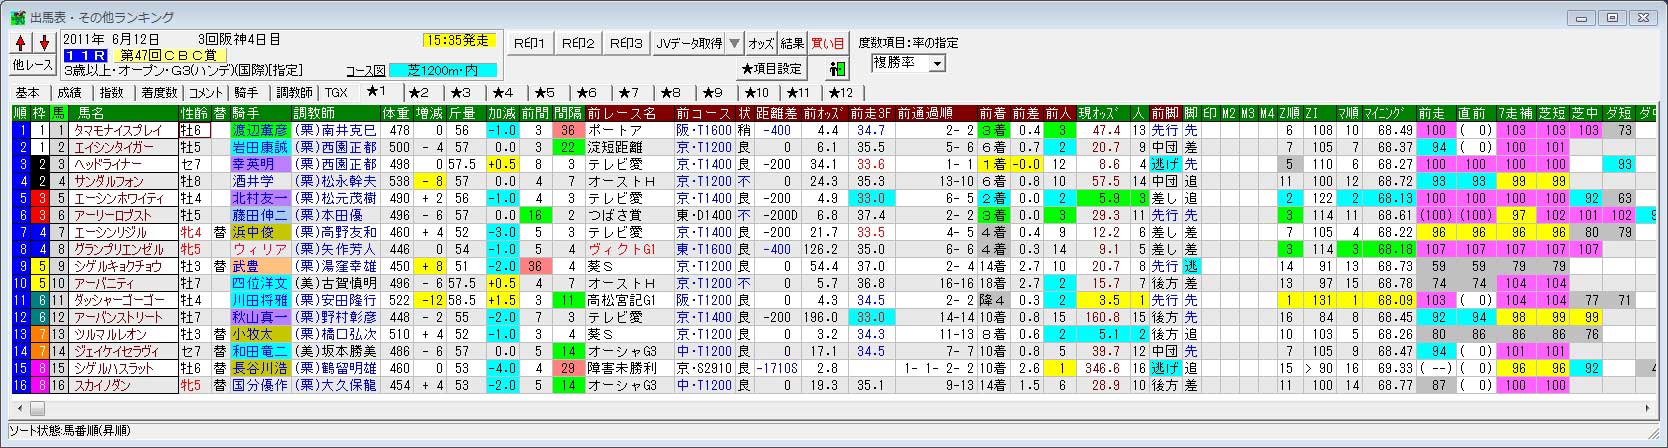1668x448 pixels.
Task: Open the JVデータ取得 dropdown arrow
Action: (x=734, y=43)
